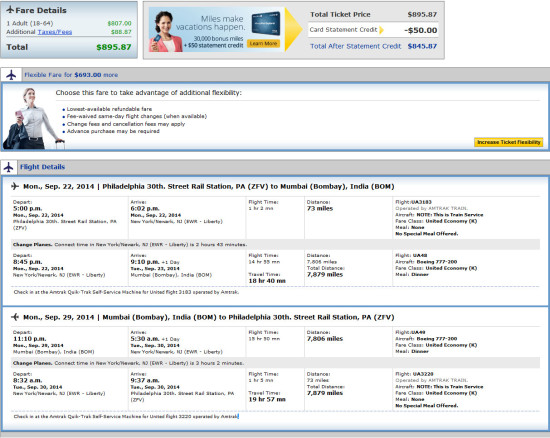Click the 19 hr 57 mn travel time
550x438 pixels.
point(267,399)
